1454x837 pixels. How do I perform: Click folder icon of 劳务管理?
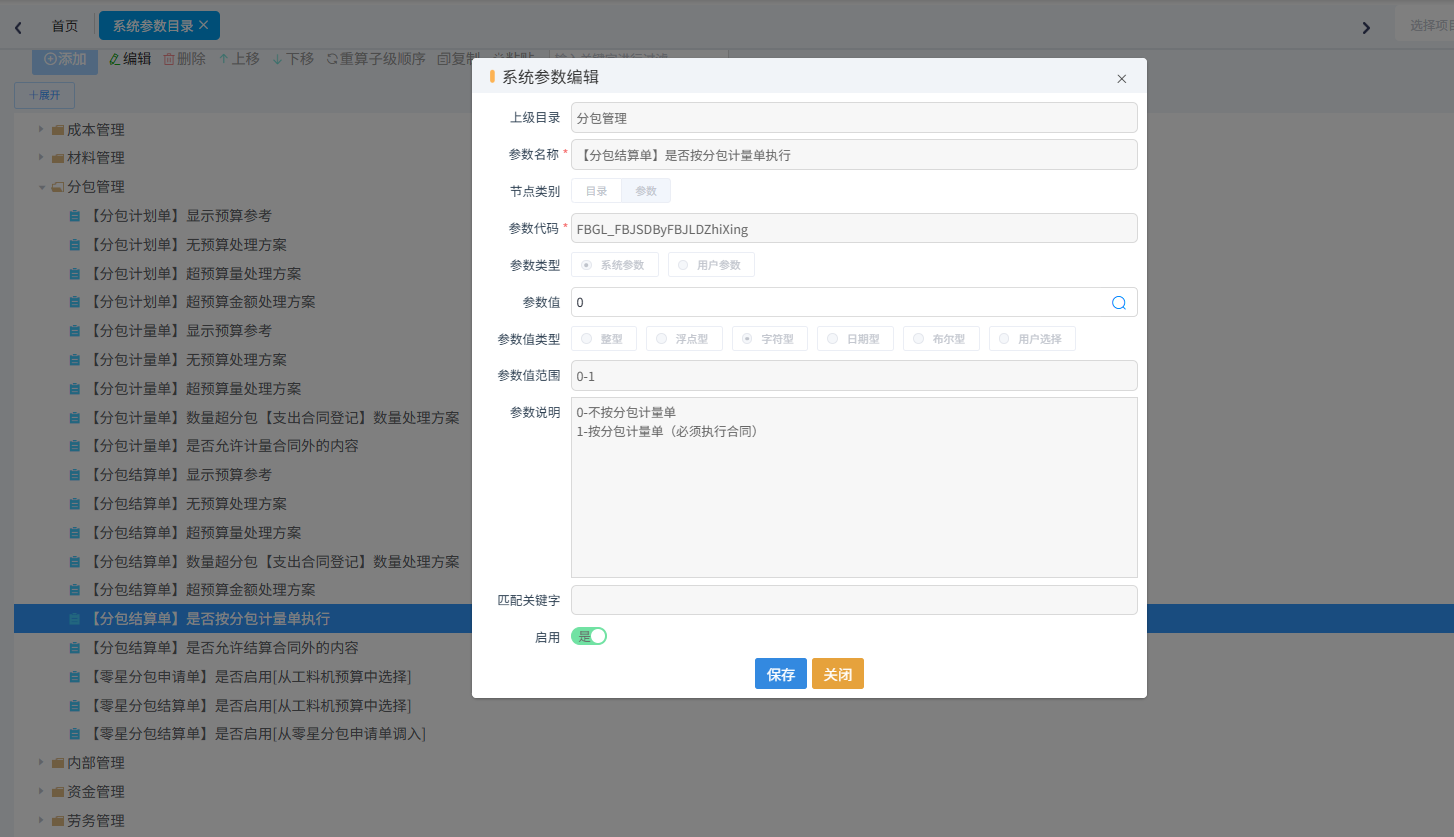pyautogui.click(x=58, y=821)
